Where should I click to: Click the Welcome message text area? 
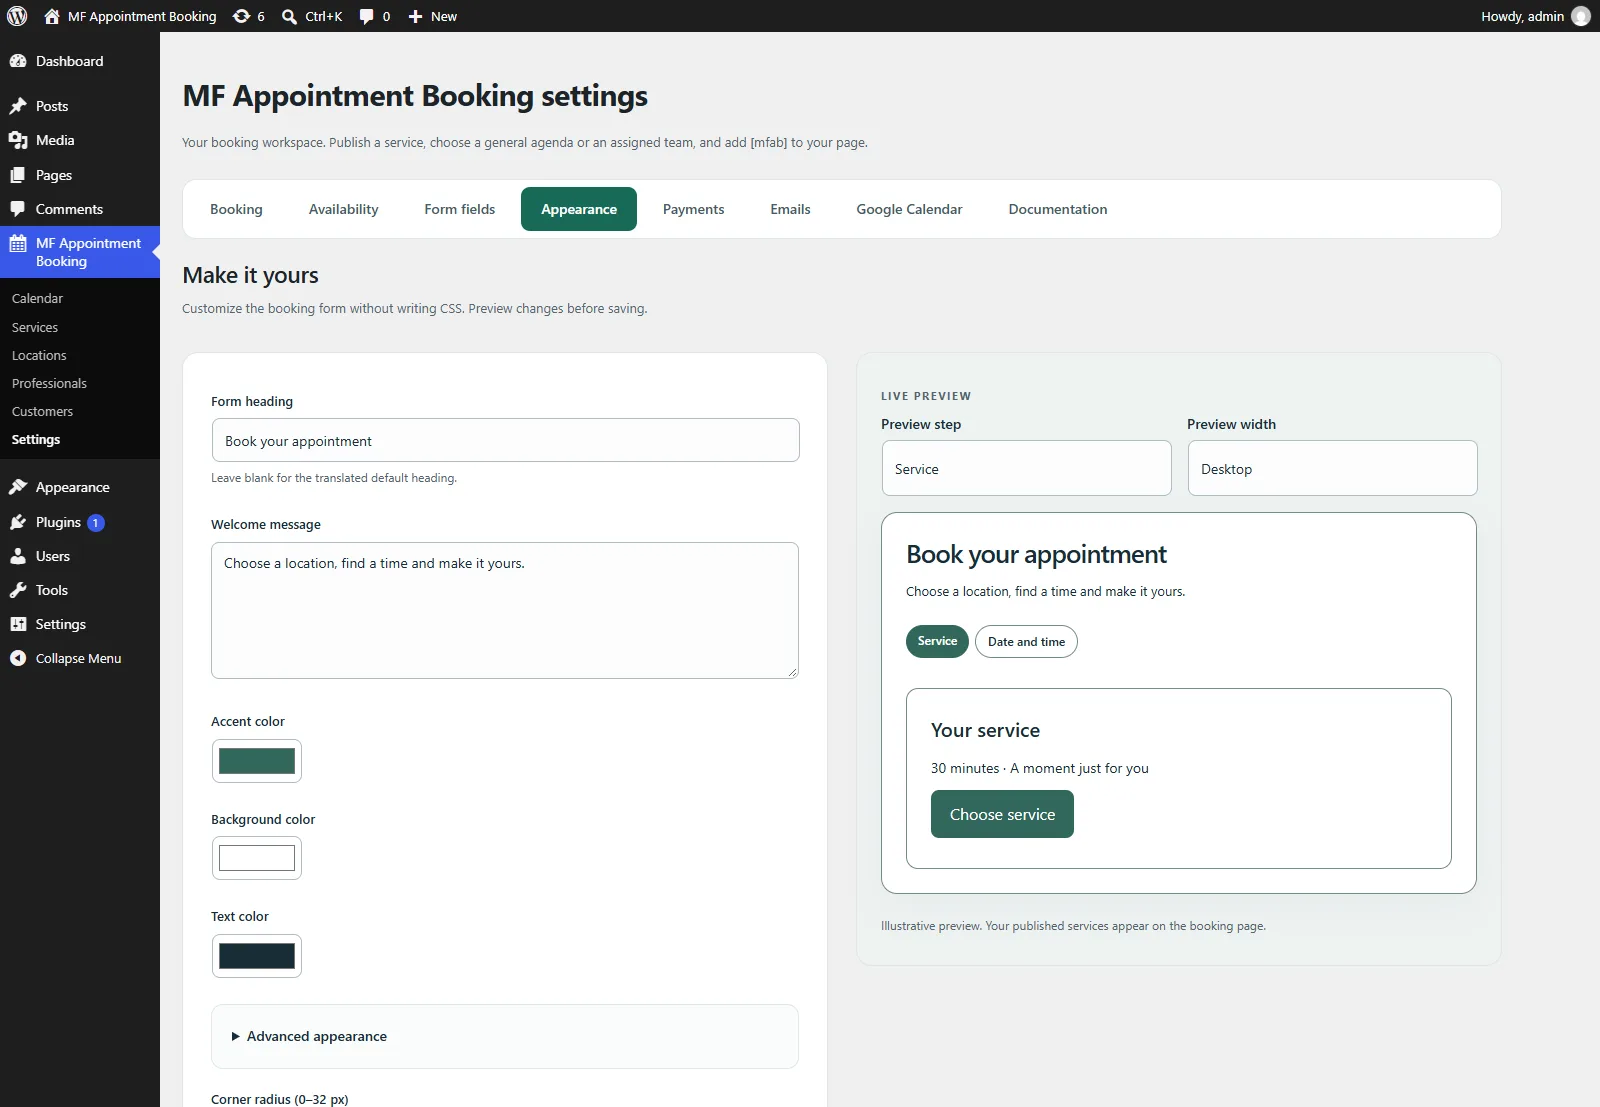pos(505,610)
